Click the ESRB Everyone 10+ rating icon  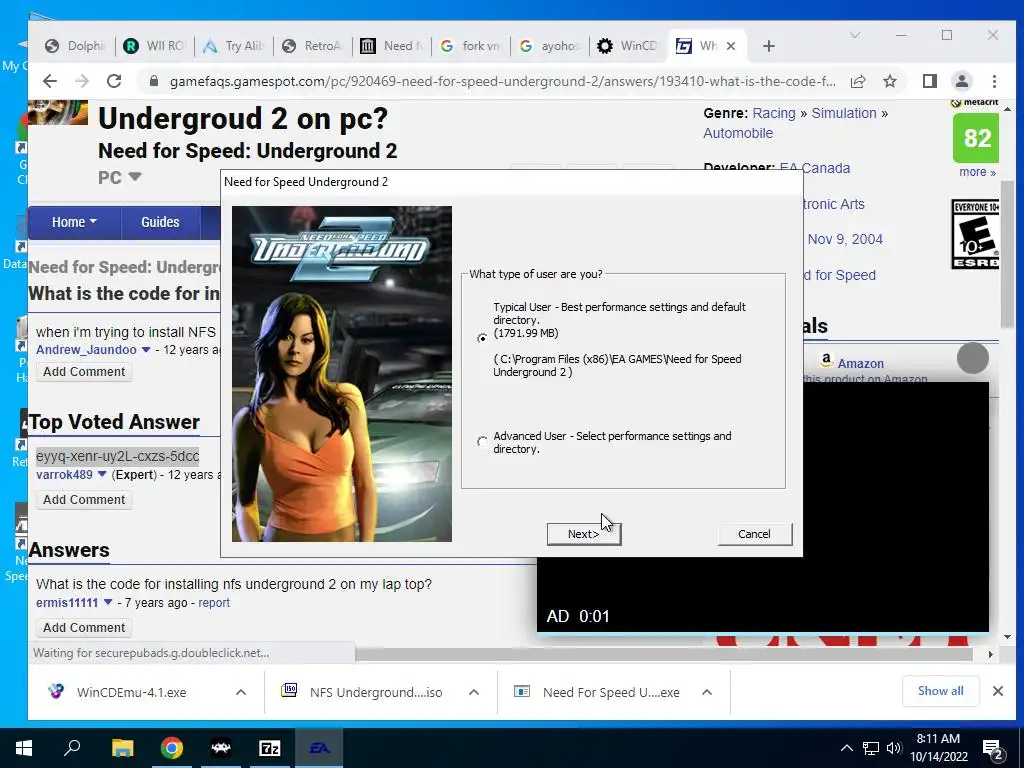[975, 234]
